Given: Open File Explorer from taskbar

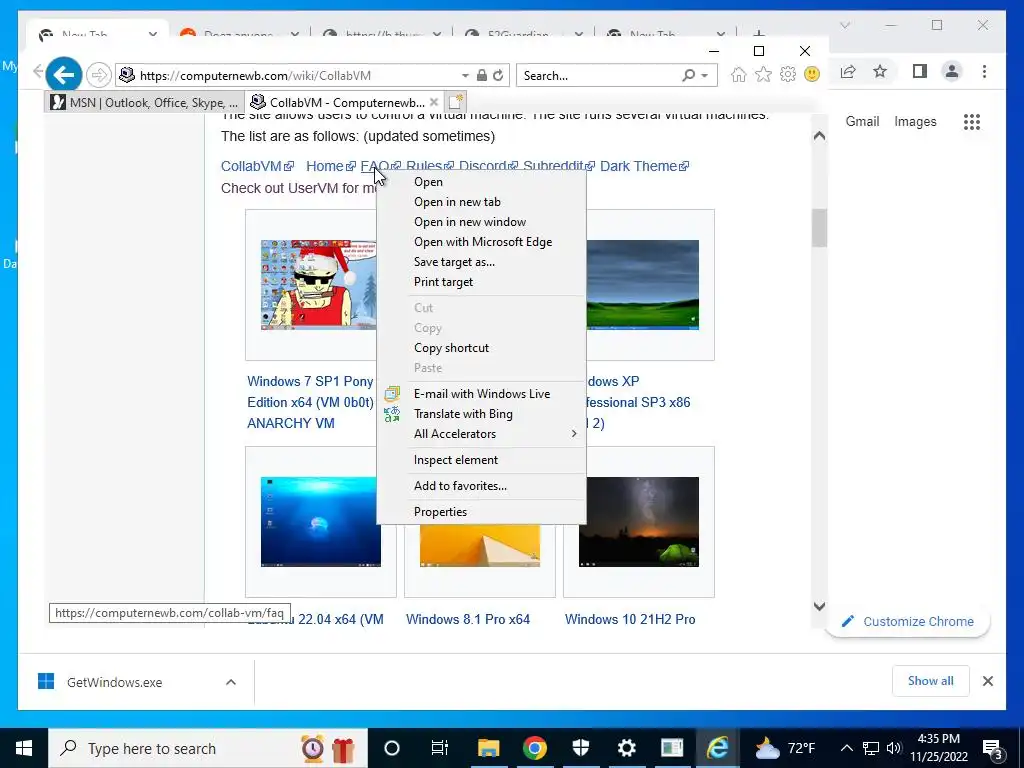Looking at the screenshot, I should 488,748.
